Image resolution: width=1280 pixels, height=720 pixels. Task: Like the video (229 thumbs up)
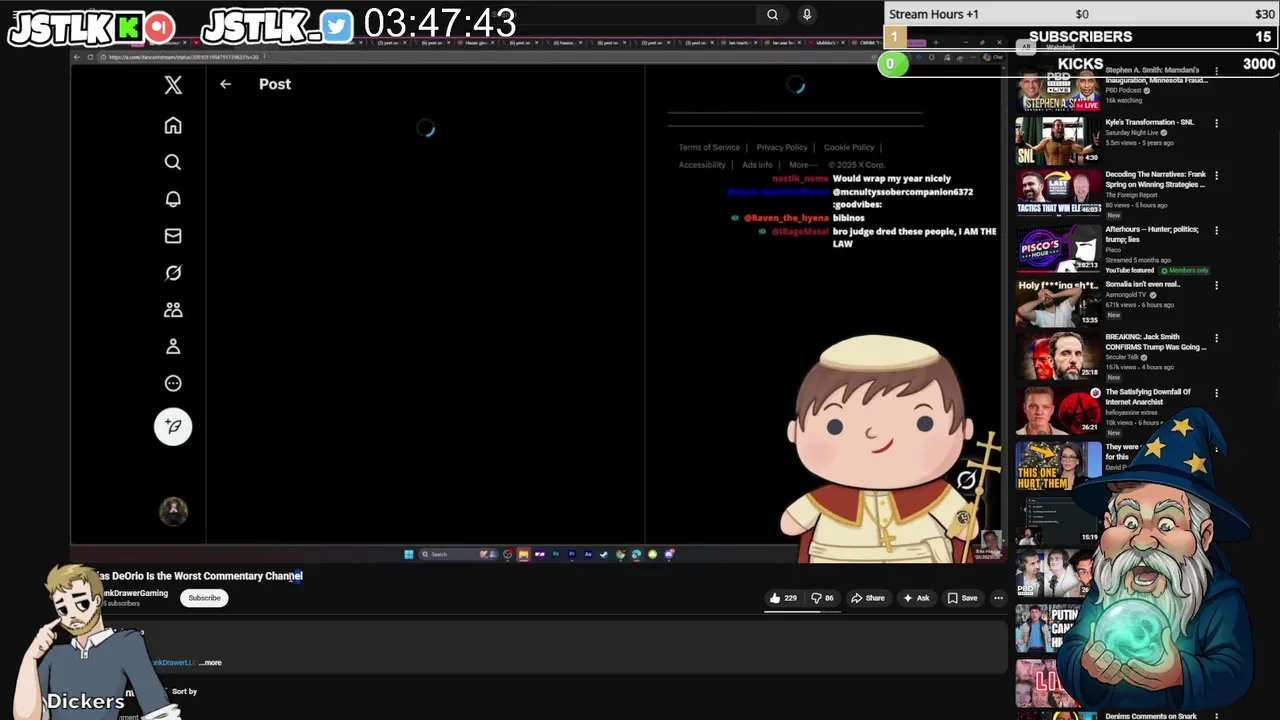(783, 598)
